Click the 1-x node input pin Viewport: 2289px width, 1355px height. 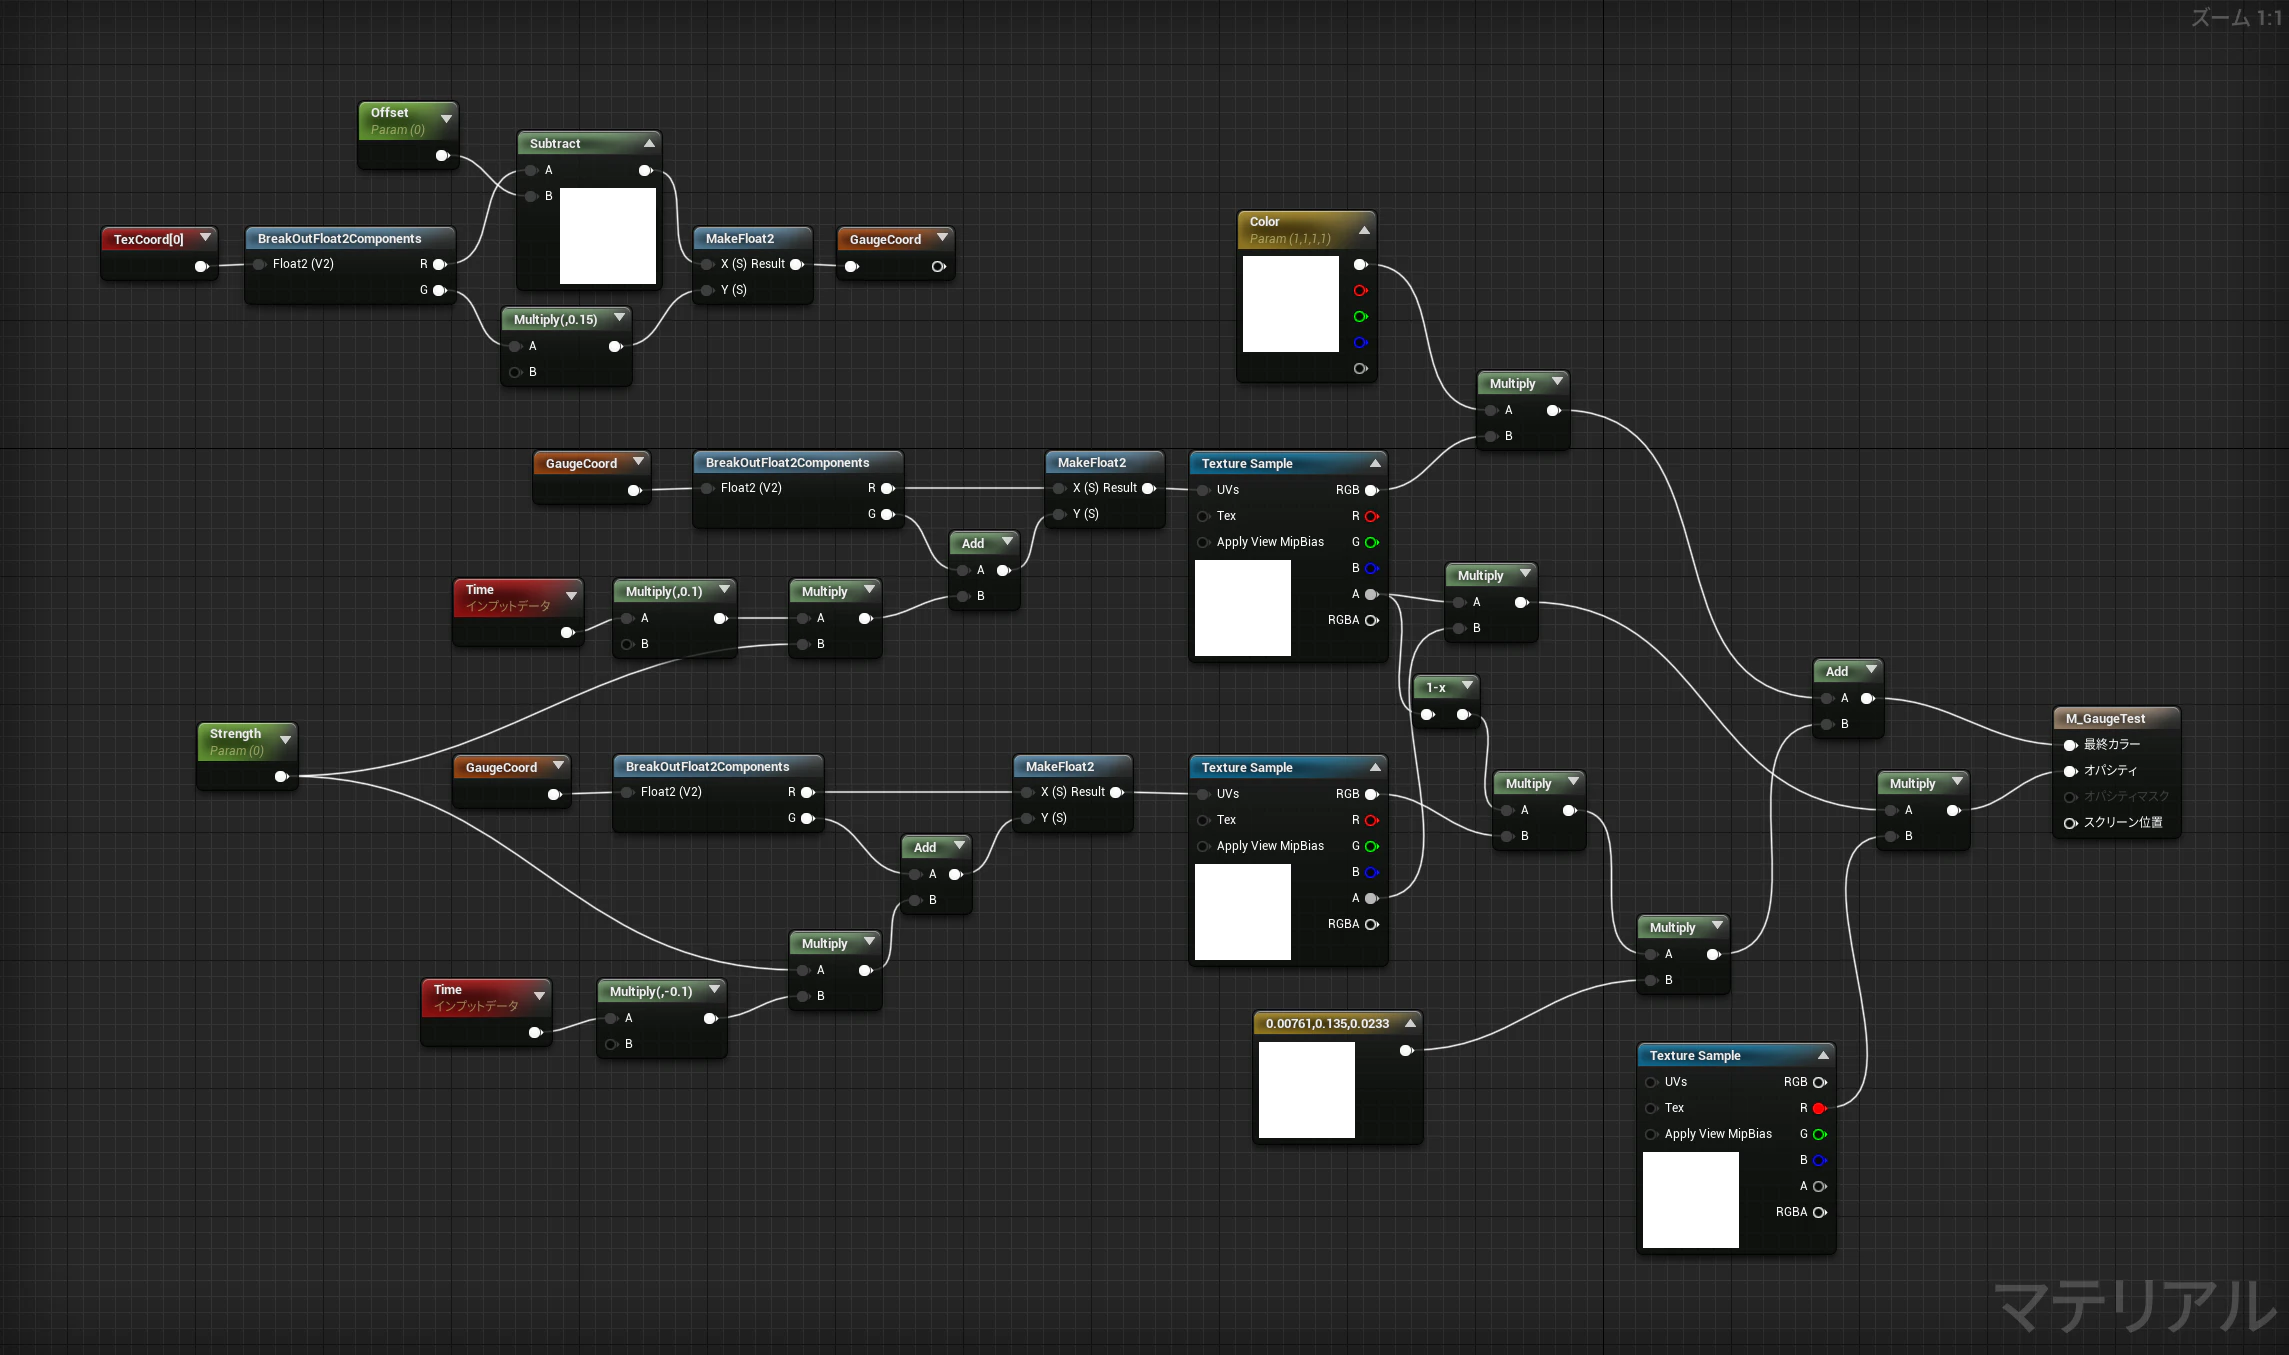point(1428,714)
